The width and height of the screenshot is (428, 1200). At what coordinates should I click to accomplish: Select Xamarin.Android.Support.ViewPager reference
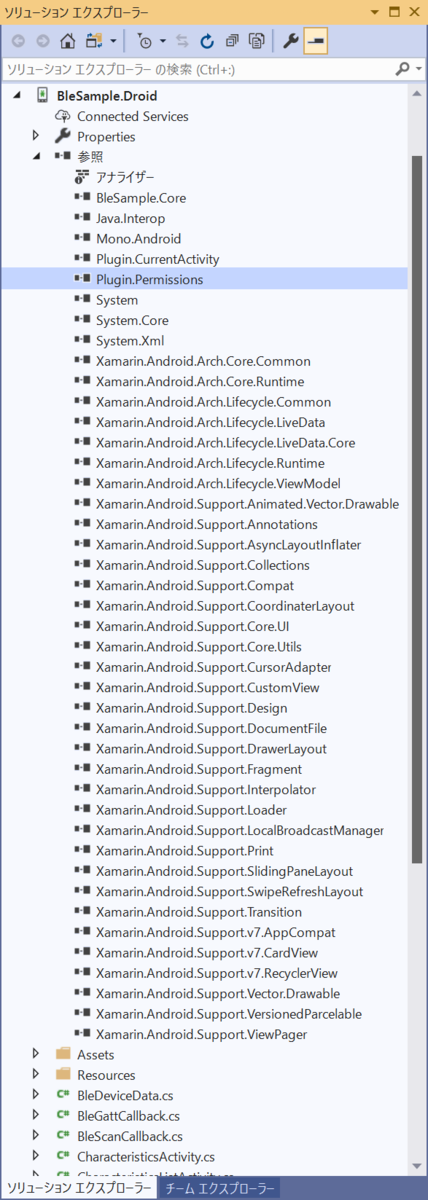(x=201, y=1034)
